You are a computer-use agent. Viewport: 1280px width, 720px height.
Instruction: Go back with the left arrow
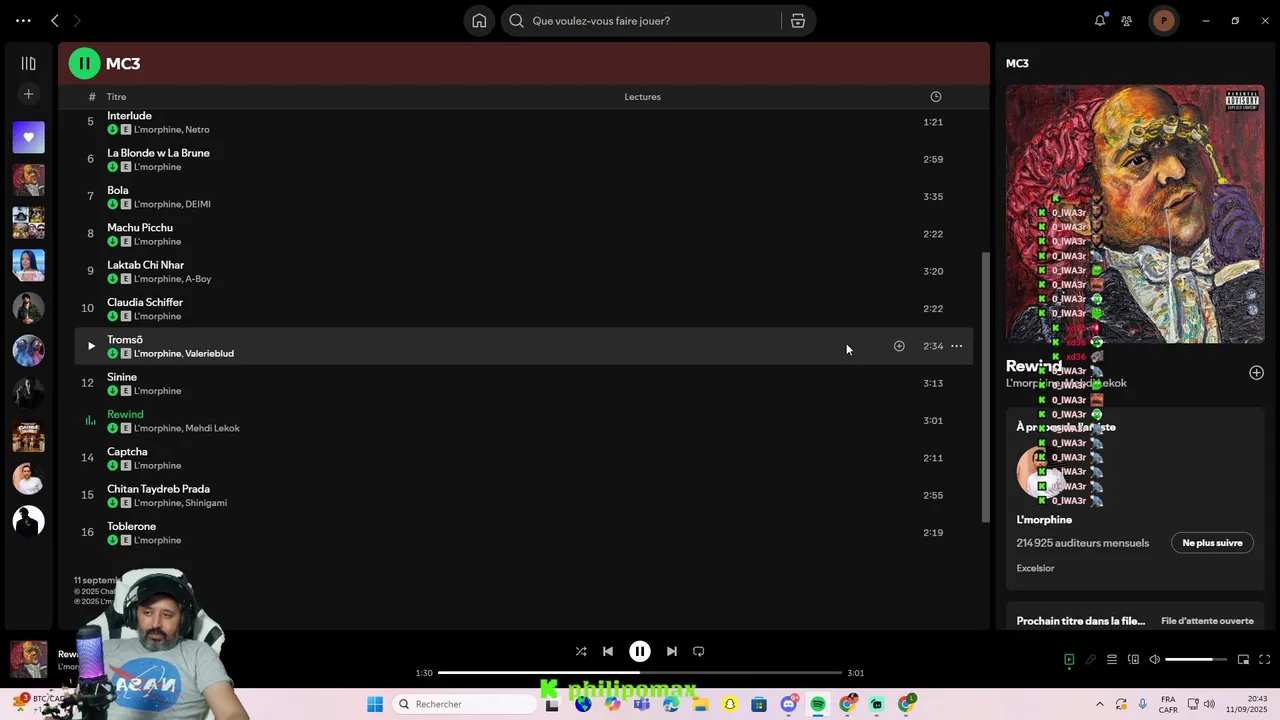tap(55, 20)
